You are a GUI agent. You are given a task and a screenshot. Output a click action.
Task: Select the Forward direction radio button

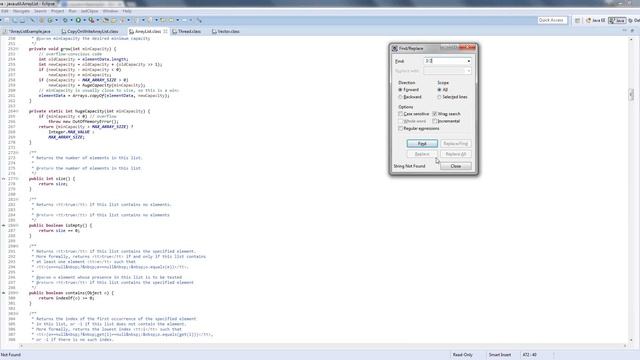(400, 89)
